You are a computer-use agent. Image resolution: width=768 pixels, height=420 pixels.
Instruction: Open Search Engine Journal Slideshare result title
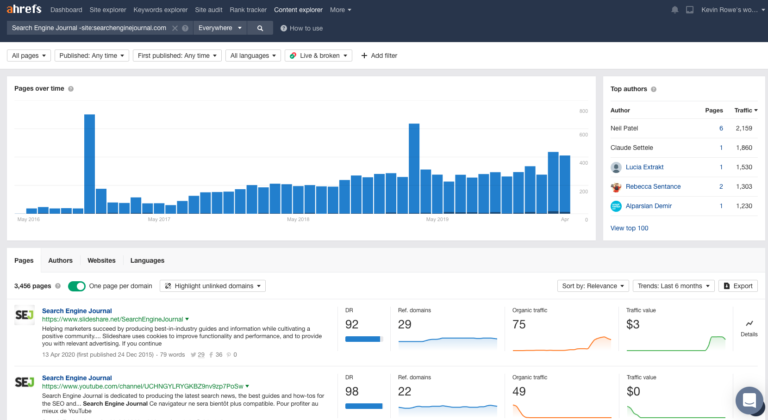77,311
